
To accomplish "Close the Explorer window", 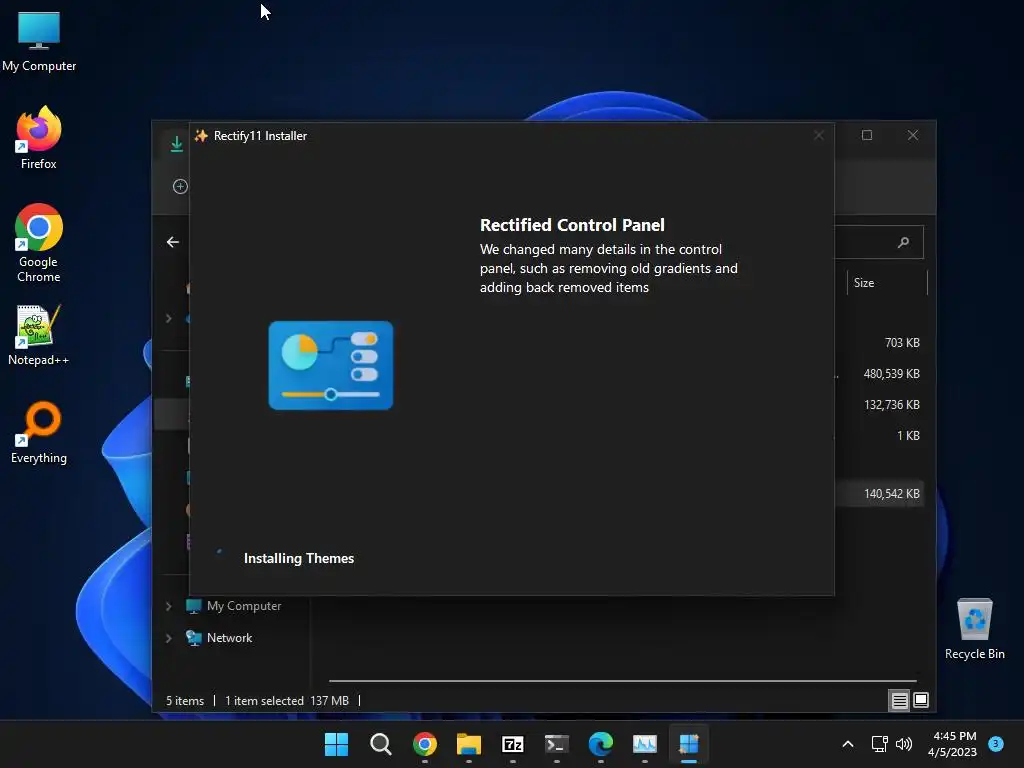I will 913,135.
